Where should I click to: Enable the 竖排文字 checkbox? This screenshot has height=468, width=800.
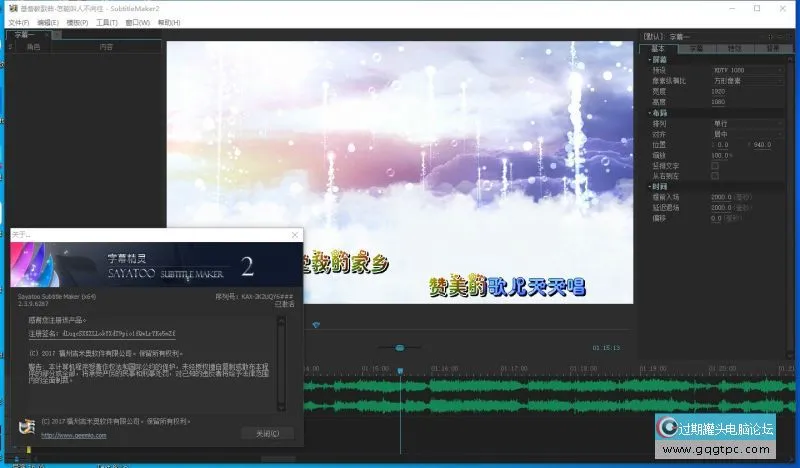pyautogui.click(x=714, y=165)
